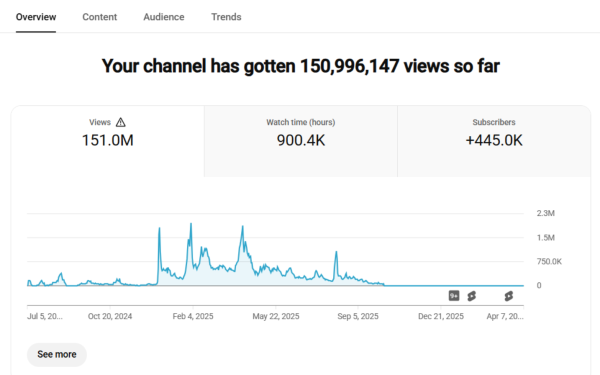The height and width of the screenshot is (375, 600).
Task: Click the See more button
Action: (x=57, y=354)
